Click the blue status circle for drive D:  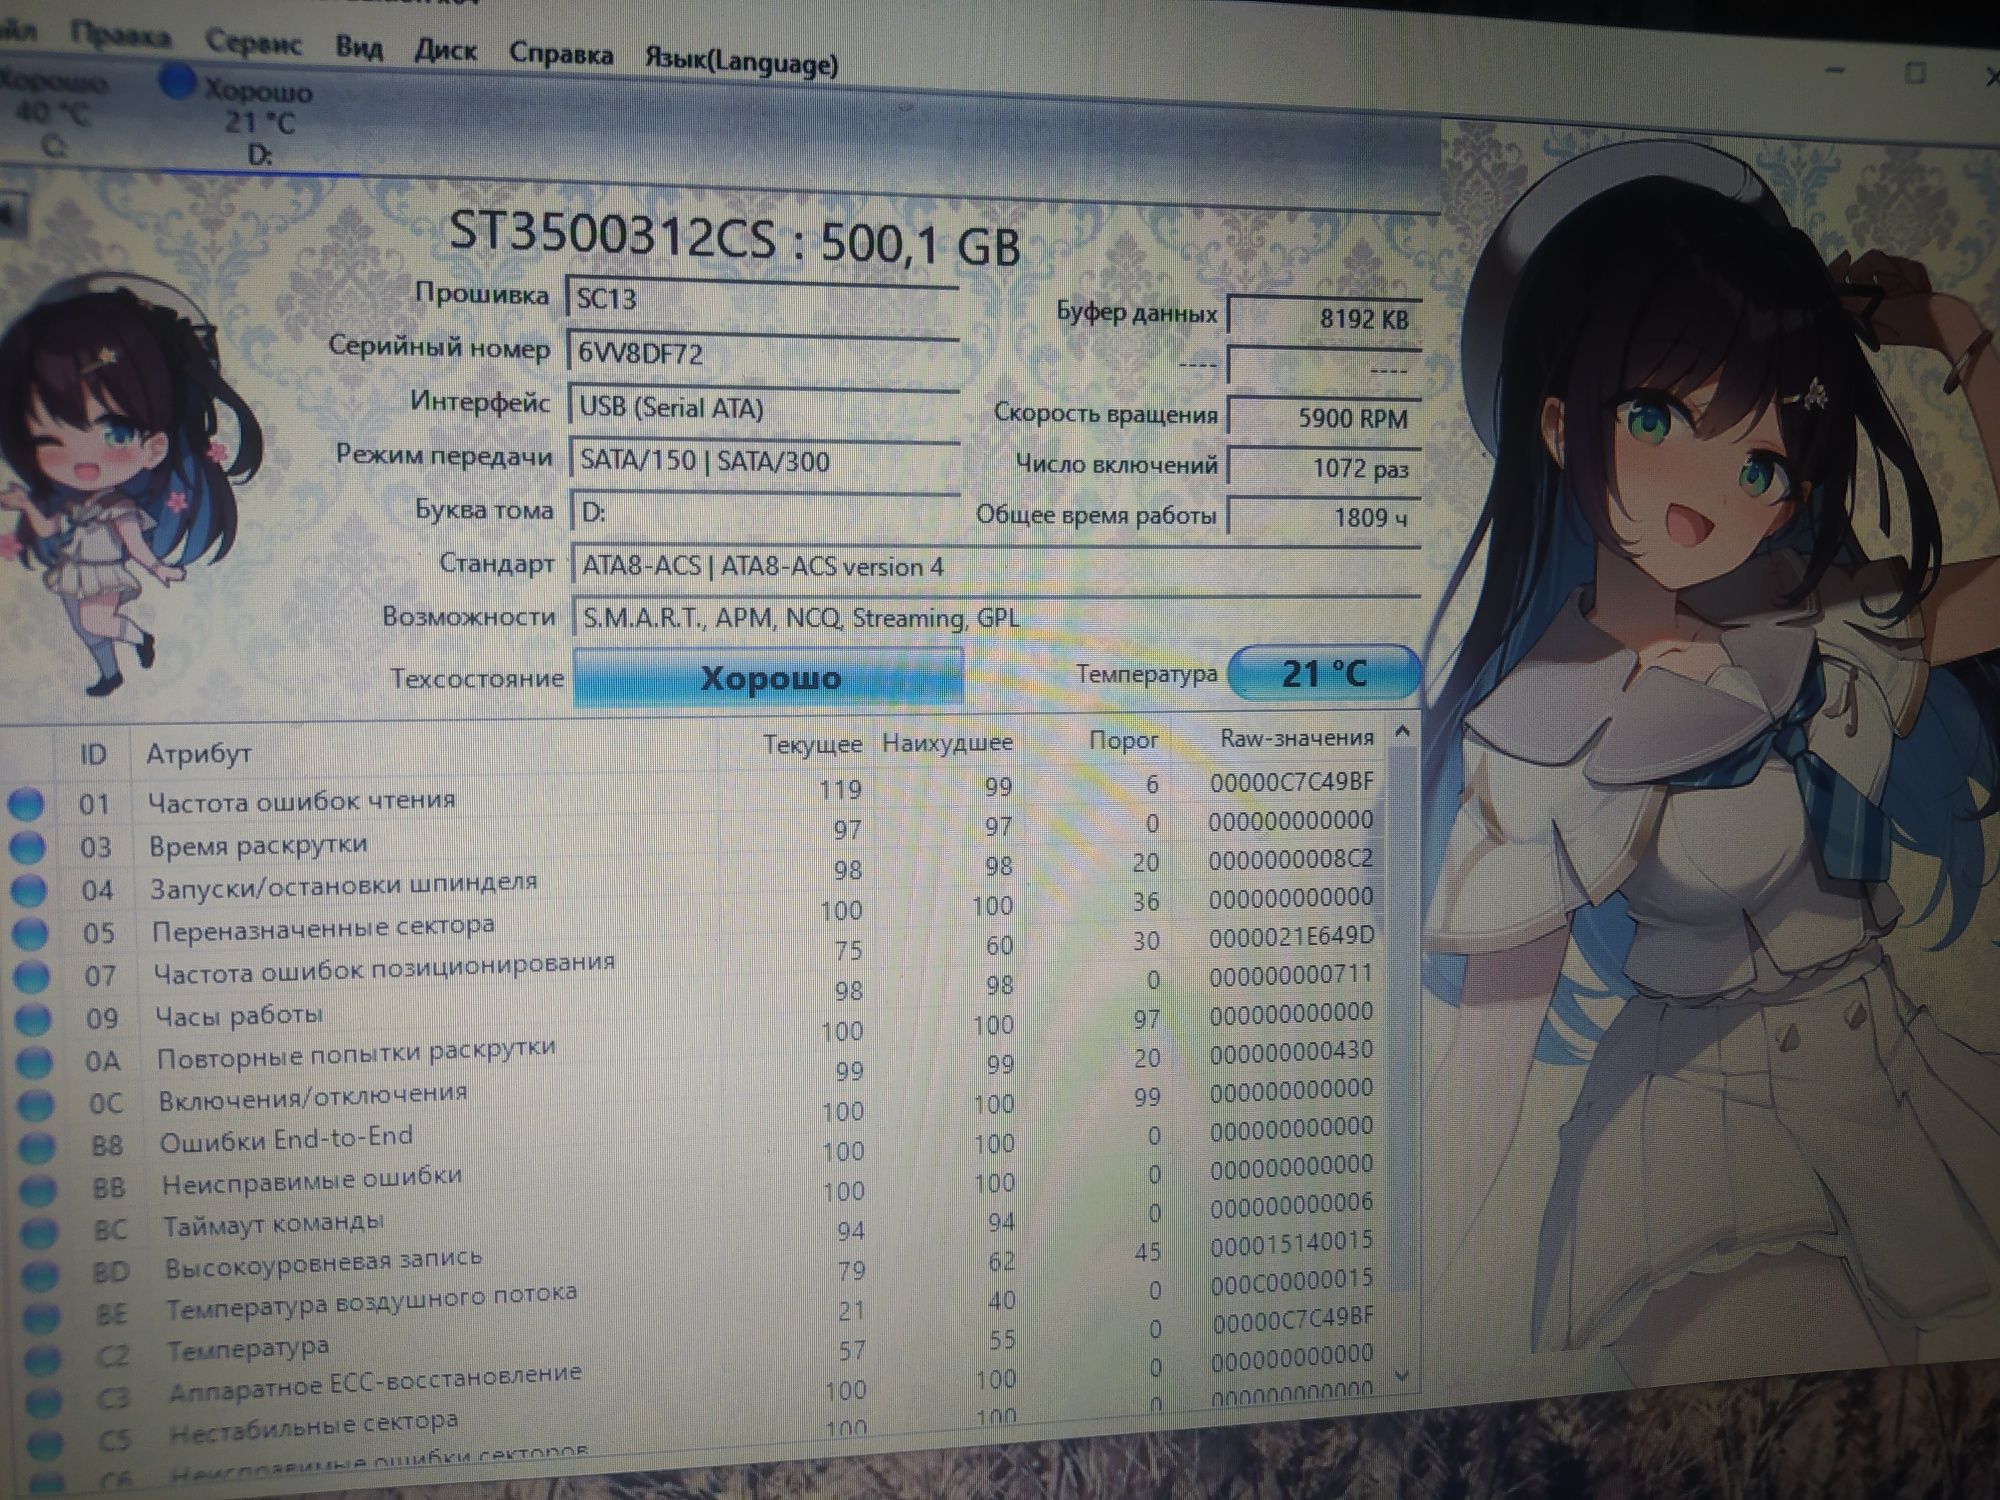pyautogui.click(x=178, y=82)
